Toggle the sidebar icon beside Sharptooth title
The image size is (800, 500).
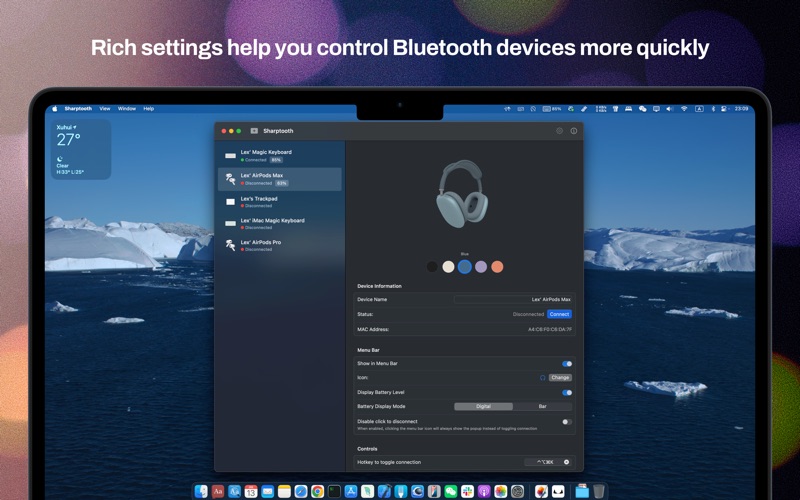[254, 131]
